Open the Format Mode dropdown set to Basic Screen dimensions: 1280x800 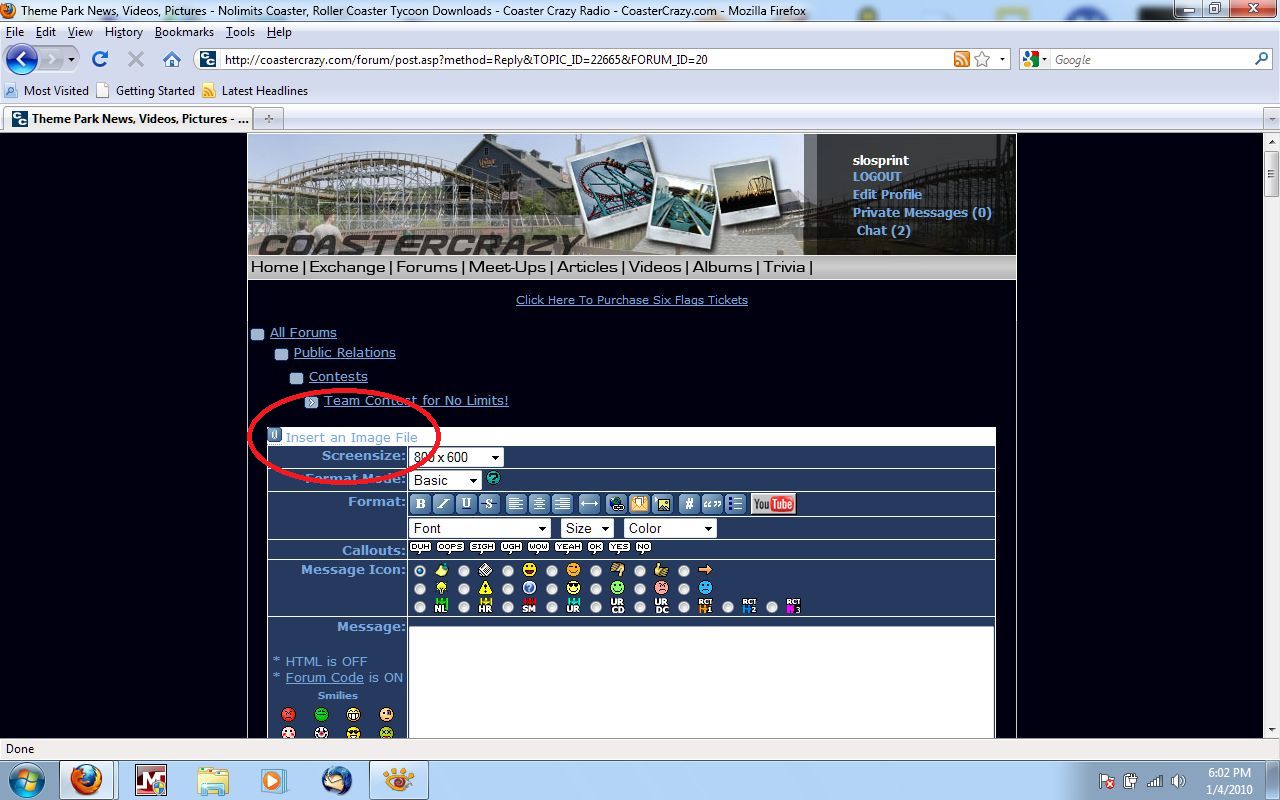(x=445, y=480)
